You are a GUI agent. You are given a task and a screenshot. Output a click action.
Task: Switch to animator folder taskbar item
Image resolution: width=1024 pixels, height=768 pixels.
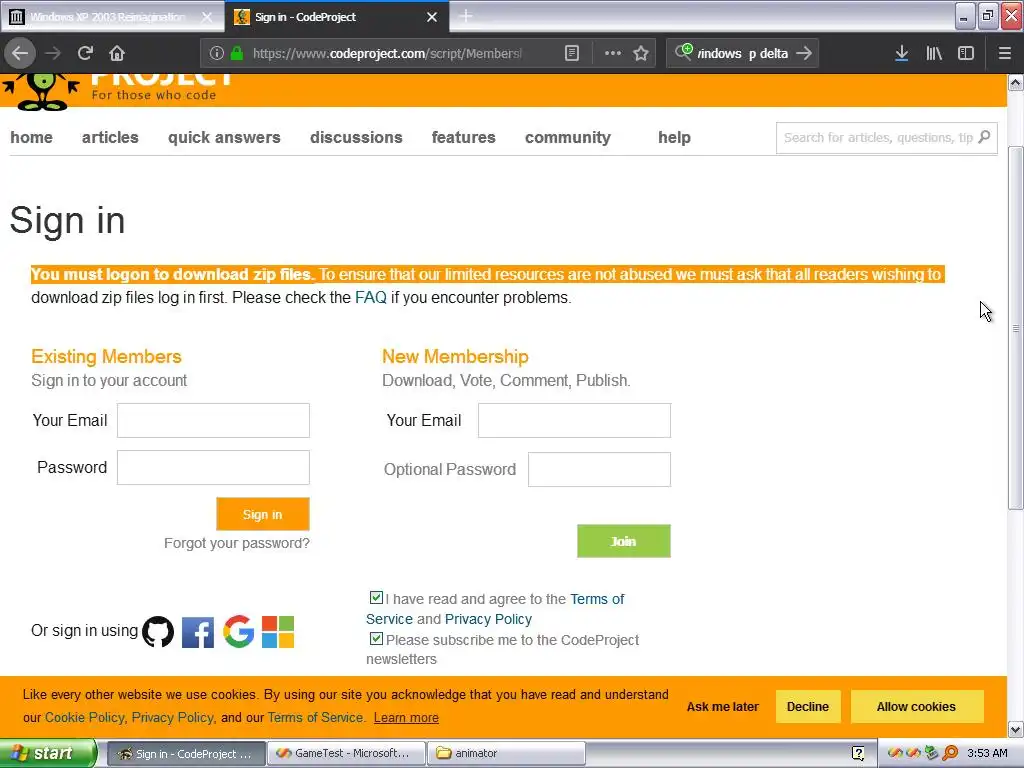[506, 753]
